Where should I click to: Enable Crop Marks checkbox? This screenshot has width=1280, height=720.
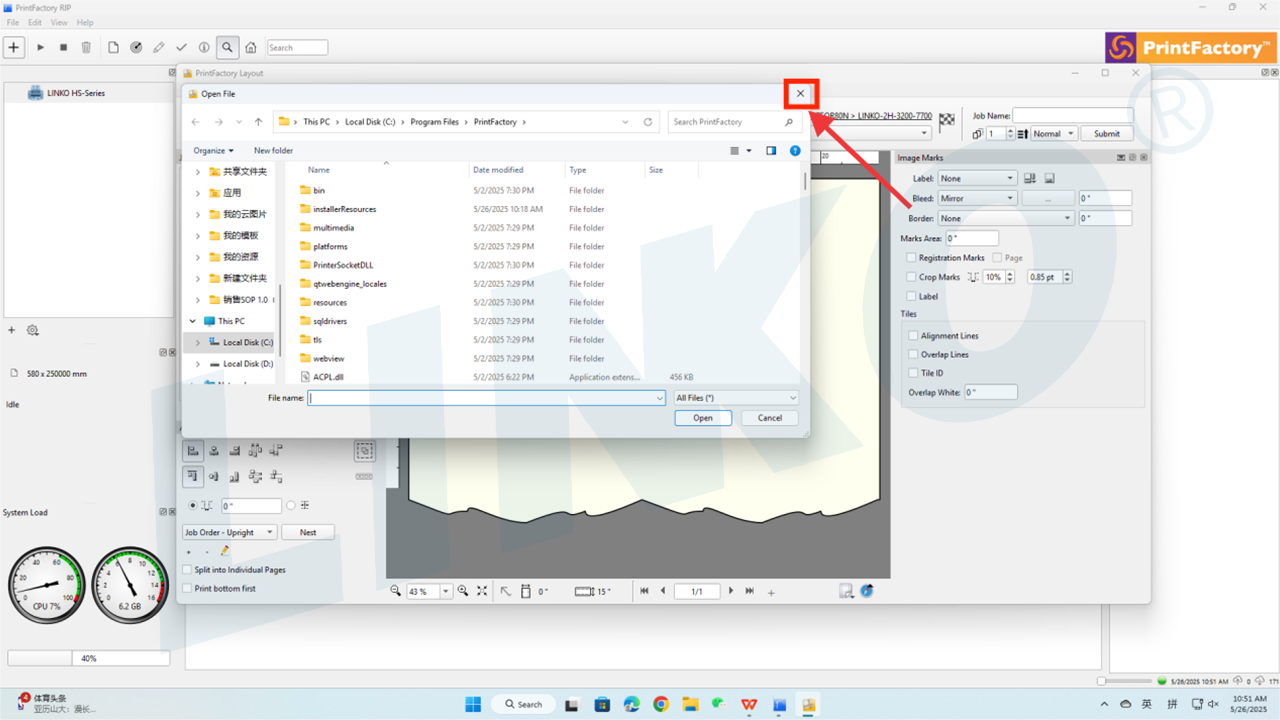(x=911, y=277)
